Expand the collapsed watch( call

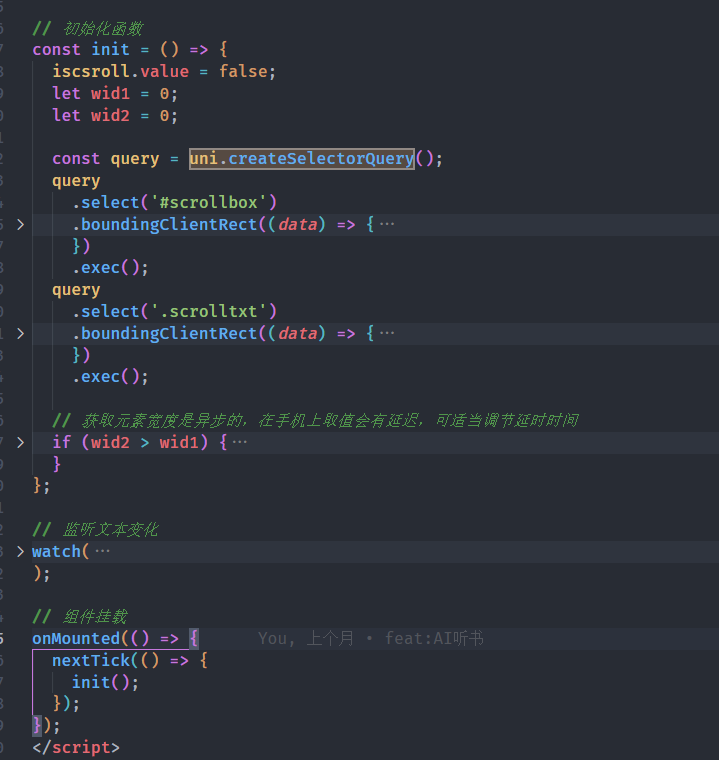pyautogui.click(x=20, y=552)
